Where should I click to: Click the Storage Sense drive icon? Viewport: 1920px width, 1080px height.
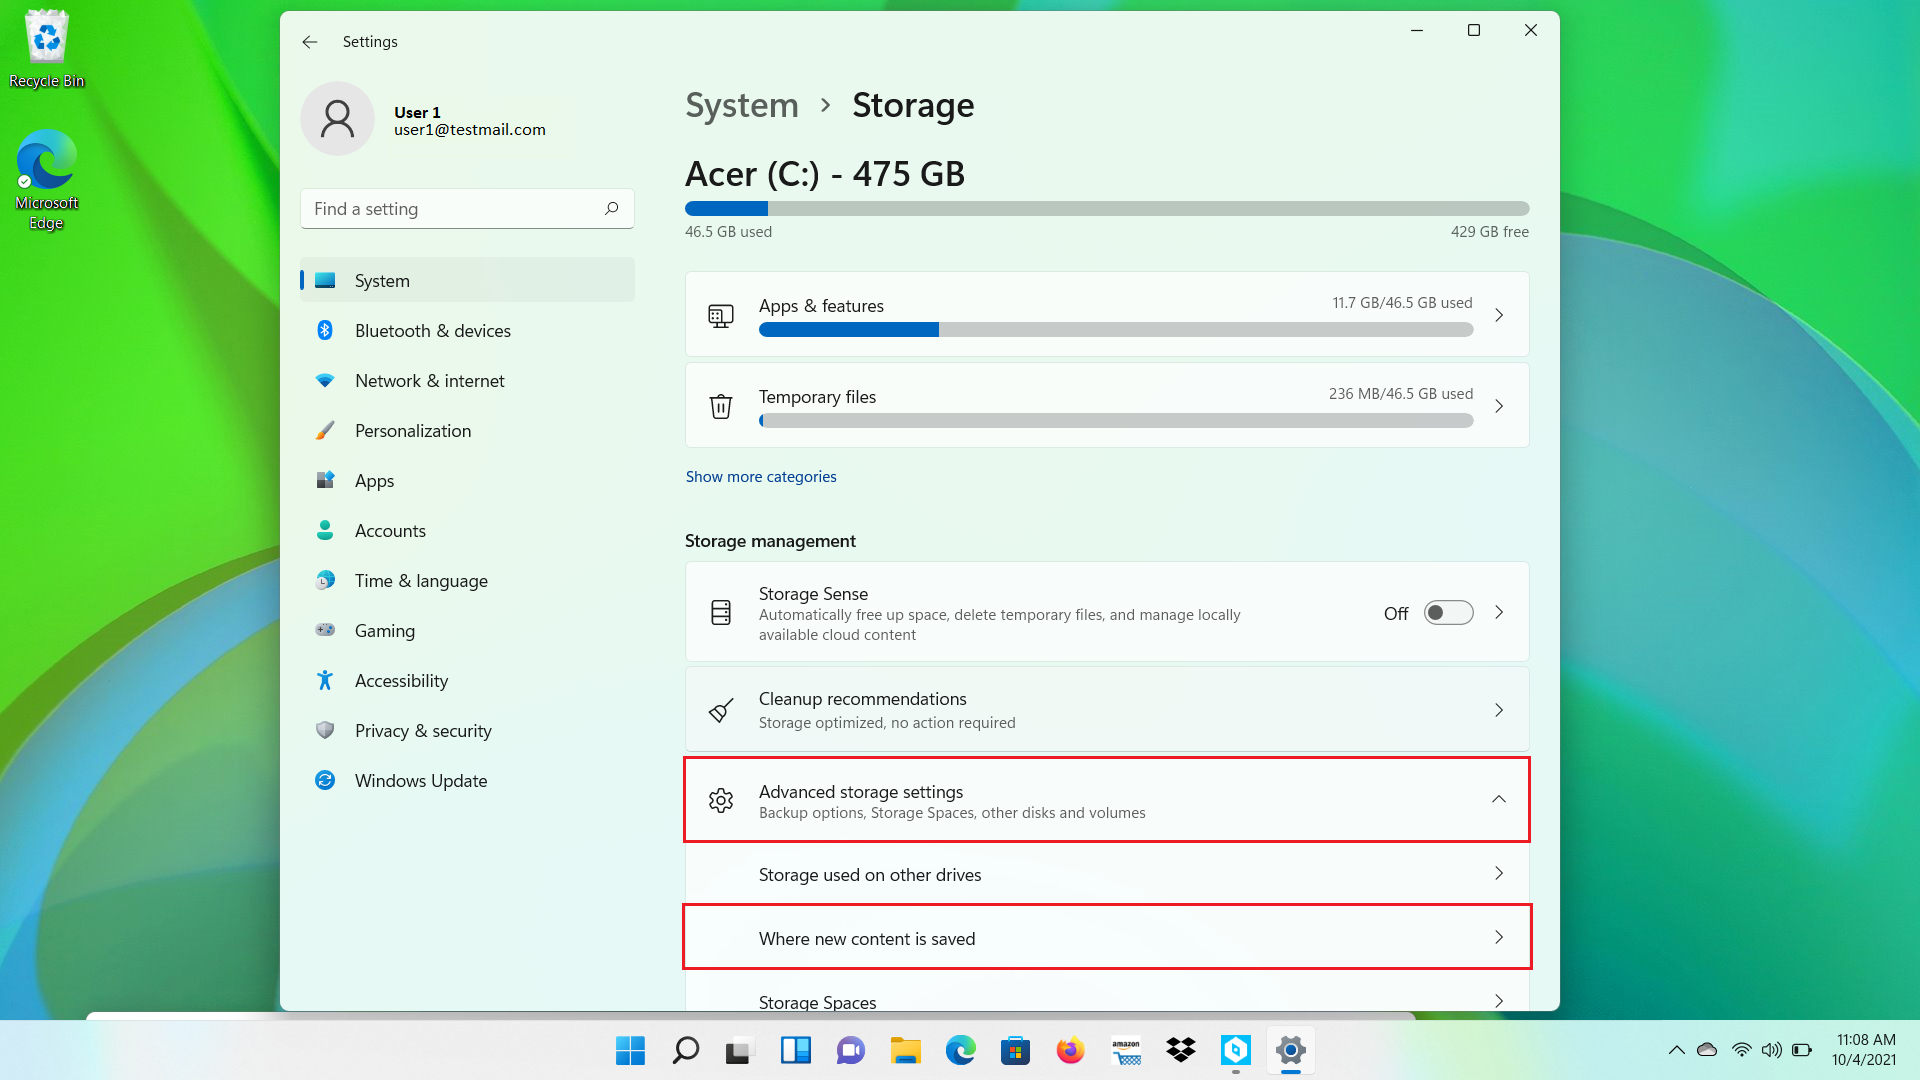(x=720, y=613)
